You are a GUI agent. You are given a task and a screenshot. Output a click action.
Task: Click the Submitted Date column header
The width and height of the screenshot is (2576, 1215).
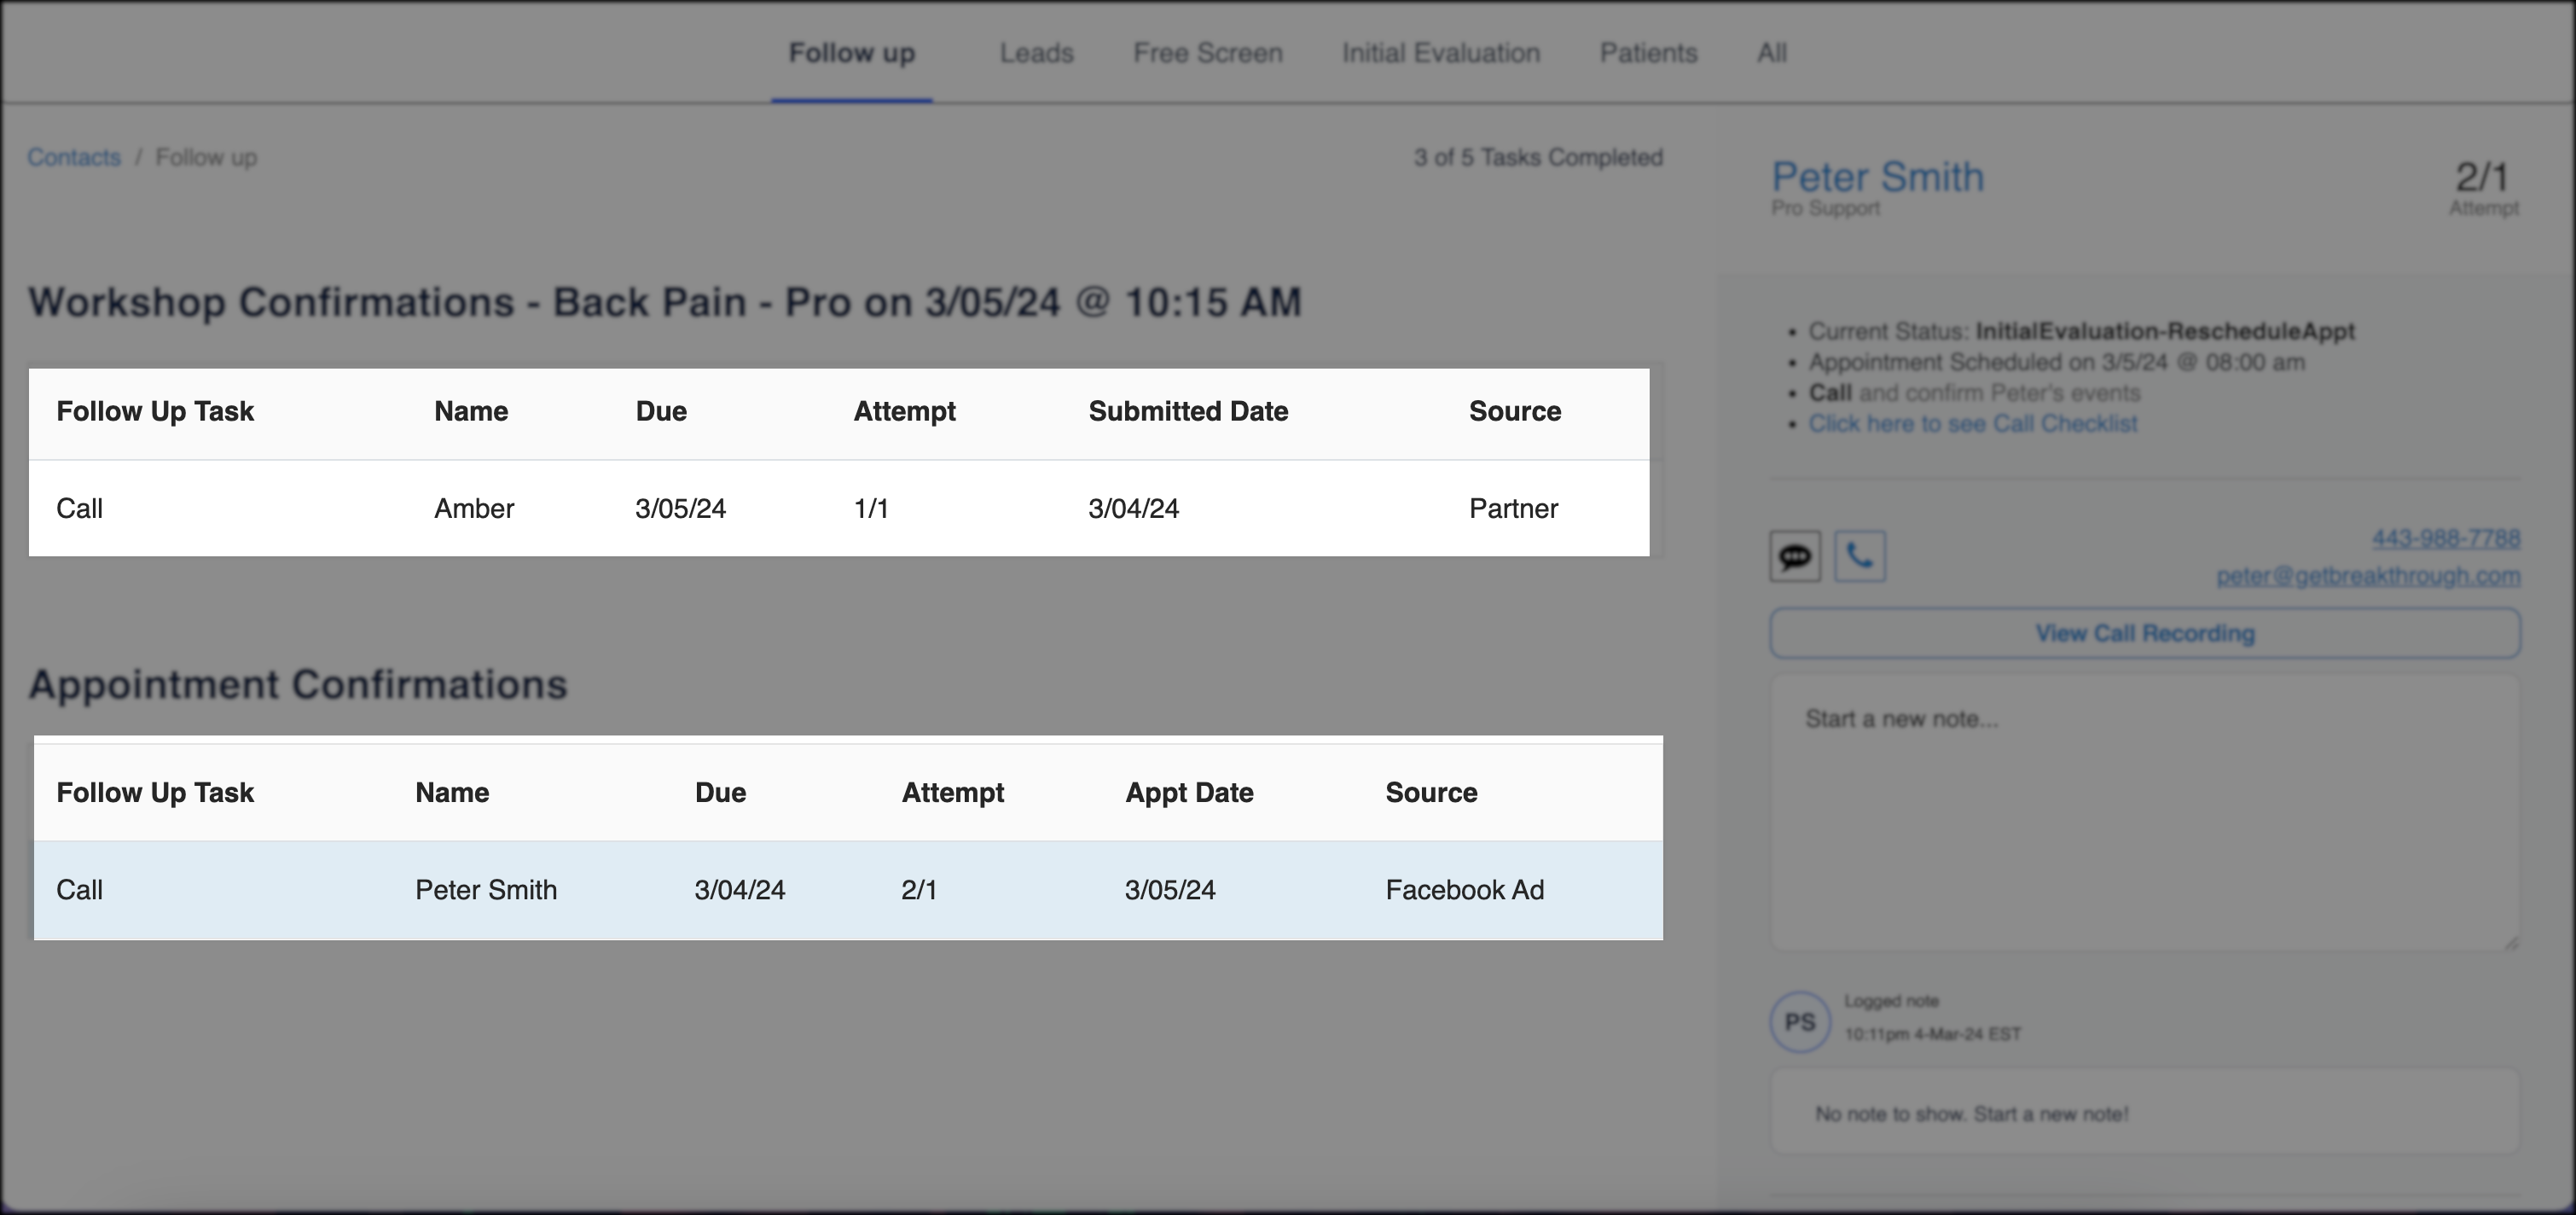coord(1187,412)
